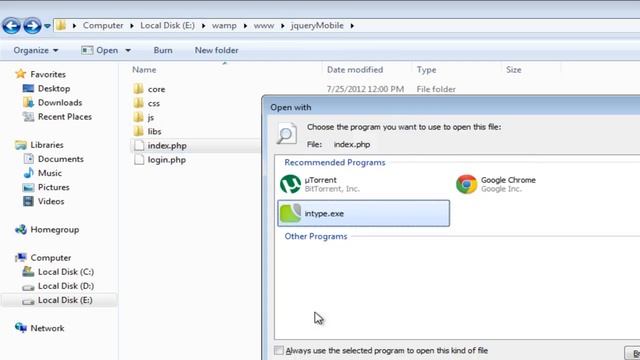This screenshot has width=640, height=360.
Task: Open Local Disk (C:) in sidebar
Action: (66, 272)
